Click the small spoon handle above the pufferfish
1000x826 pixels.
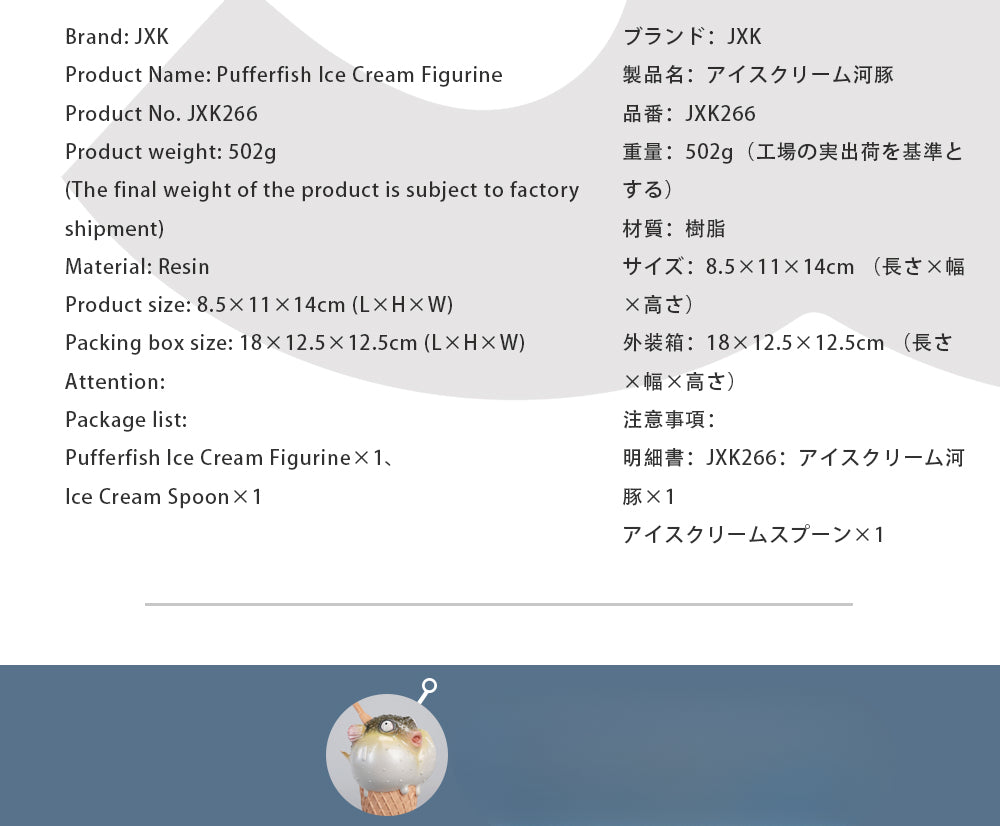(x=428, y=689)
